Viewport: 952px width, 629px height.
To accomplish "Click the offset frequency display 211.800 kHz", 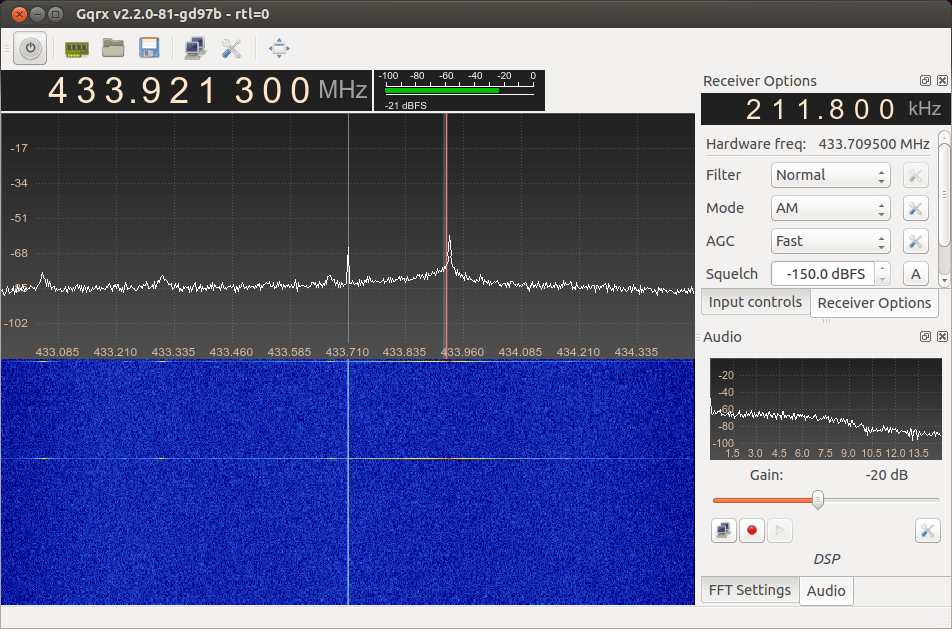I will pyautogui.click(x=826, y=109).
